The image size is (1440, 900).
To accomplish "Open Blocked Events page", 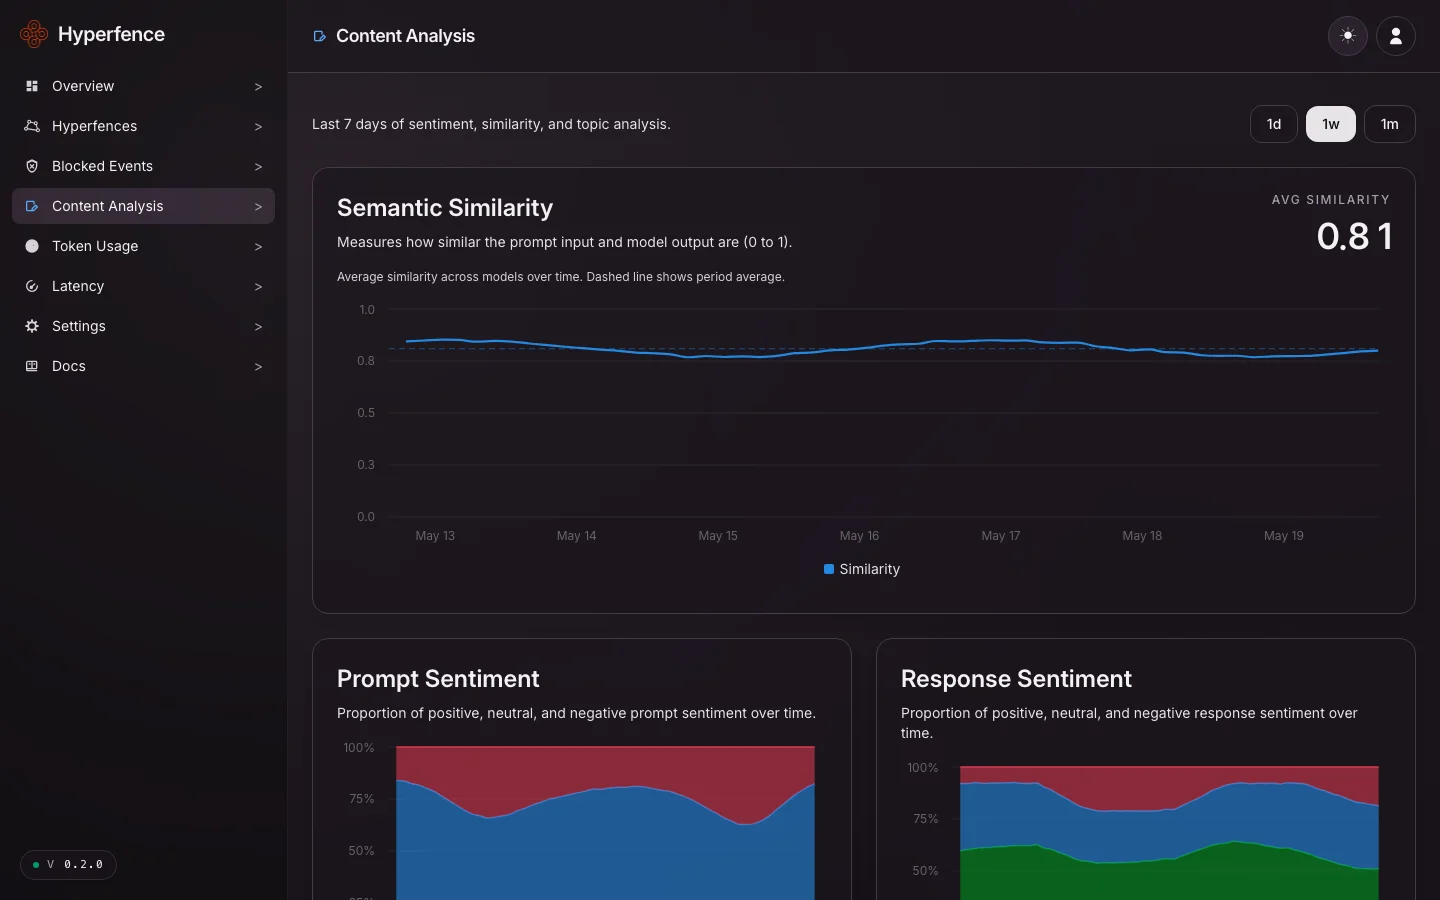I will click(x=143, y=166).
